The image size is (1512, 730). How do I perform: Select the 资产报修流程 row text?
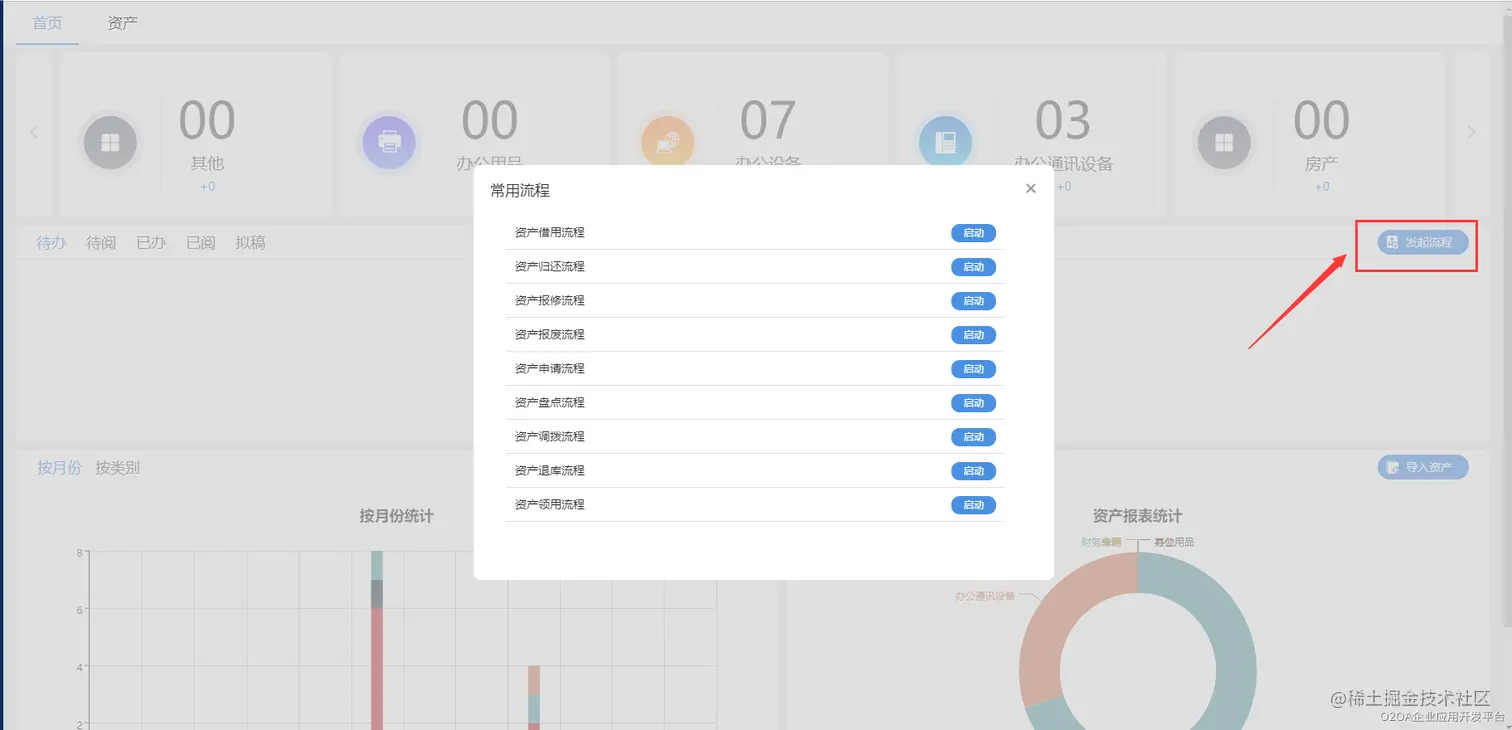(549, 300)
